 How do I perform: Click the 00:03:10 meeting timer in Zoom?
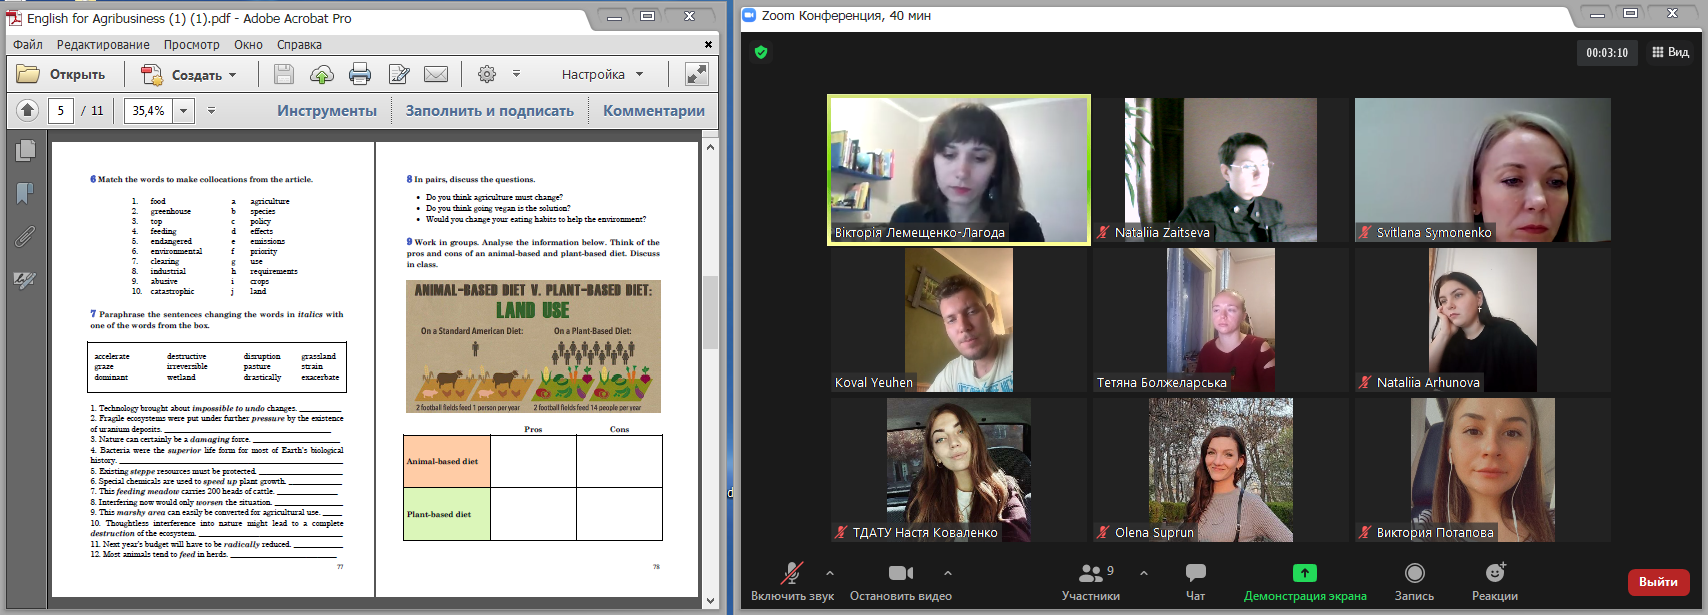1606,52
